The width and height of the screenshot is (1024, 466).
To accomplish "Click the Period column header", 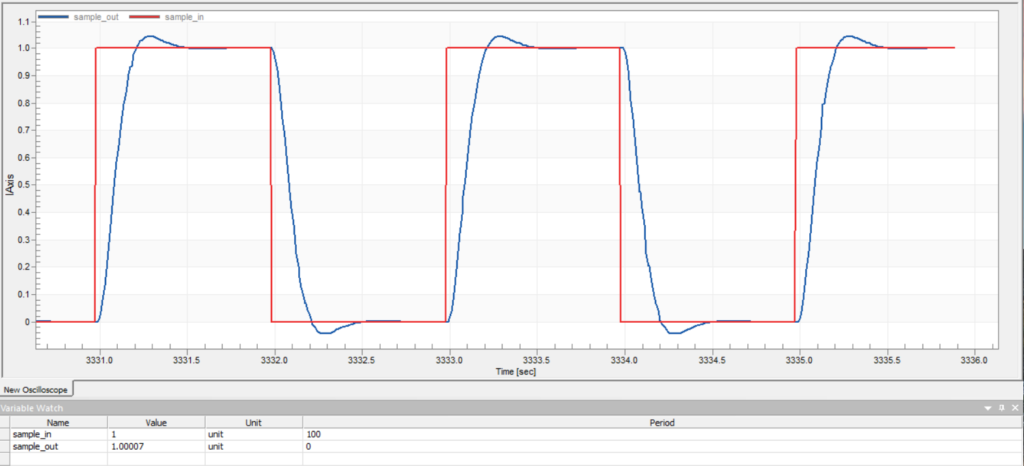I will (662, 422).
